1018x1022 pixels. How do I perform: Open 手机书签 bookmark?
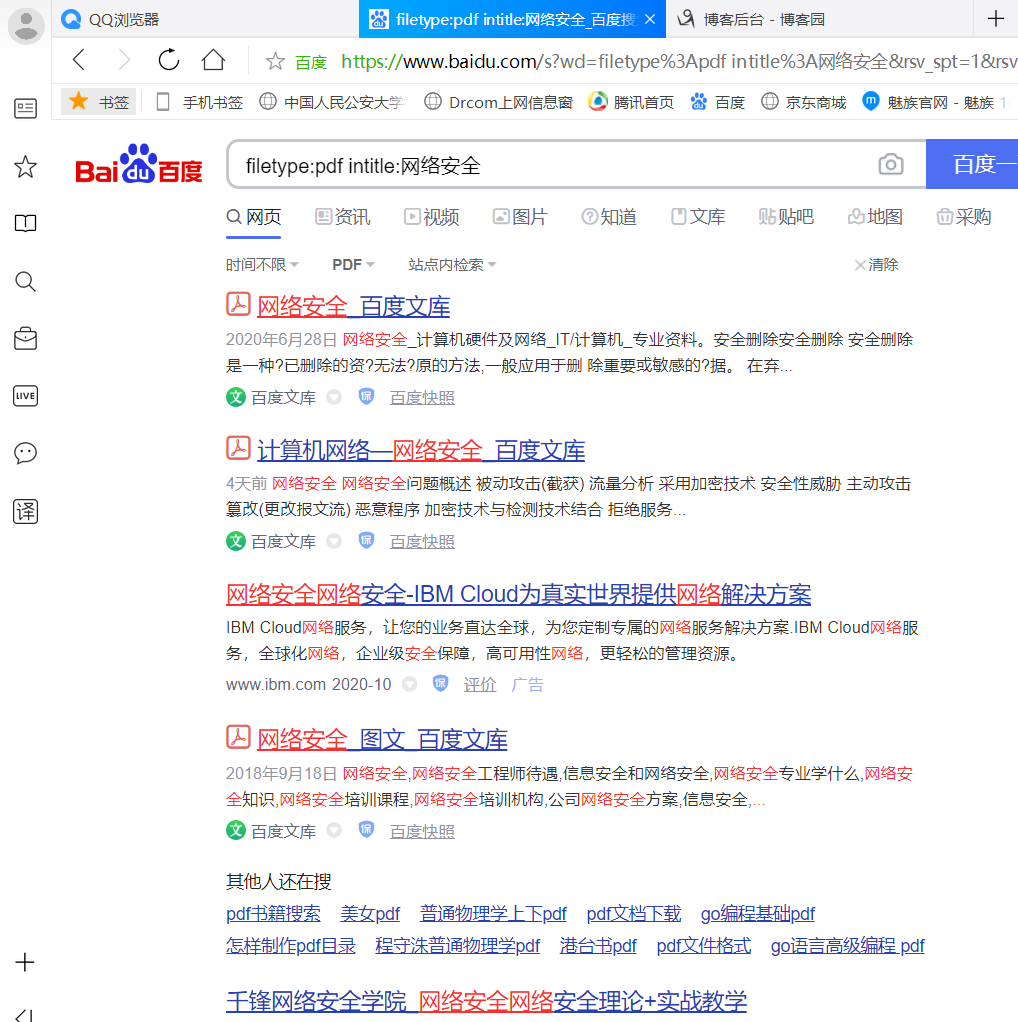199,102
